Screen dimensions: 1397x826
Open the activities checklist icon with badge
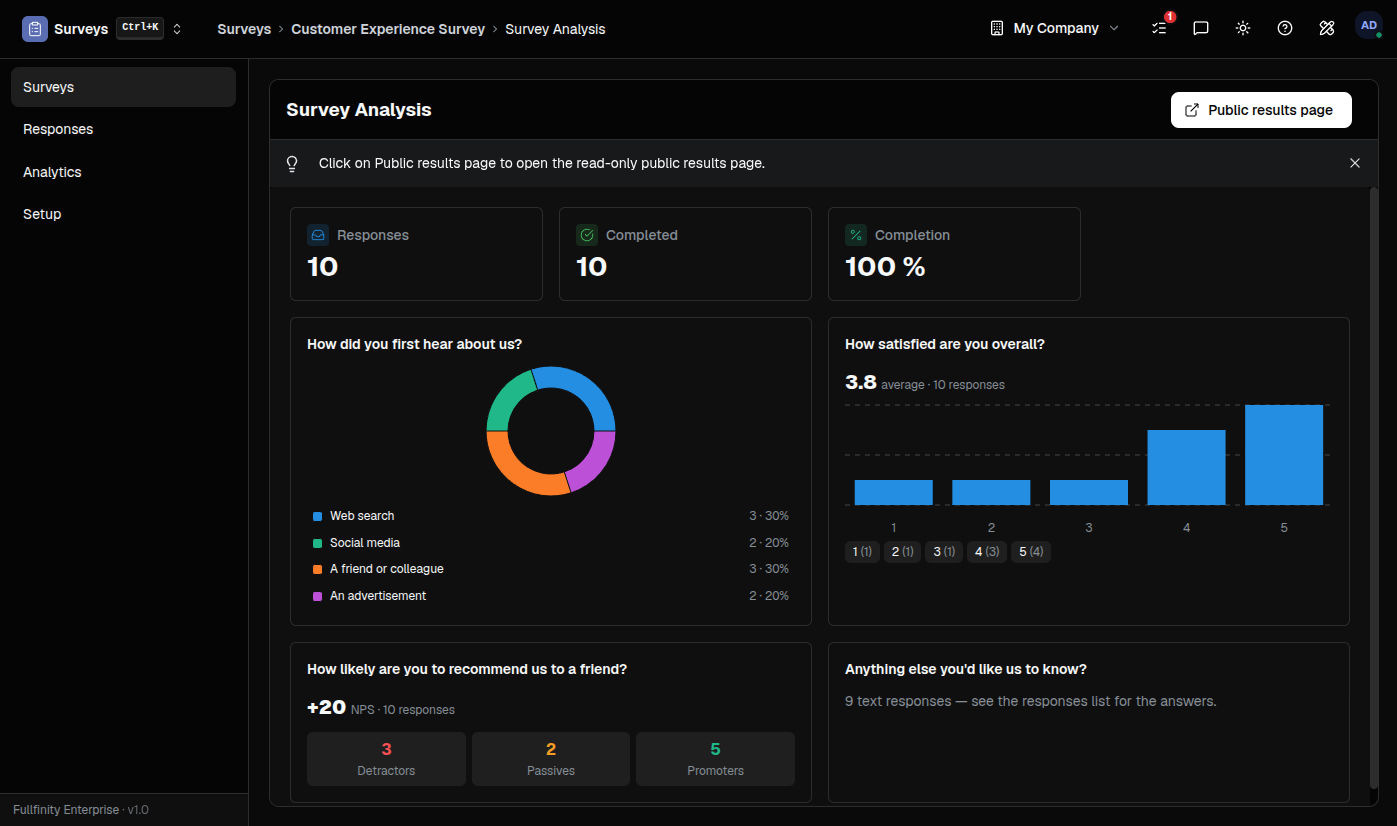point(1160,28)
